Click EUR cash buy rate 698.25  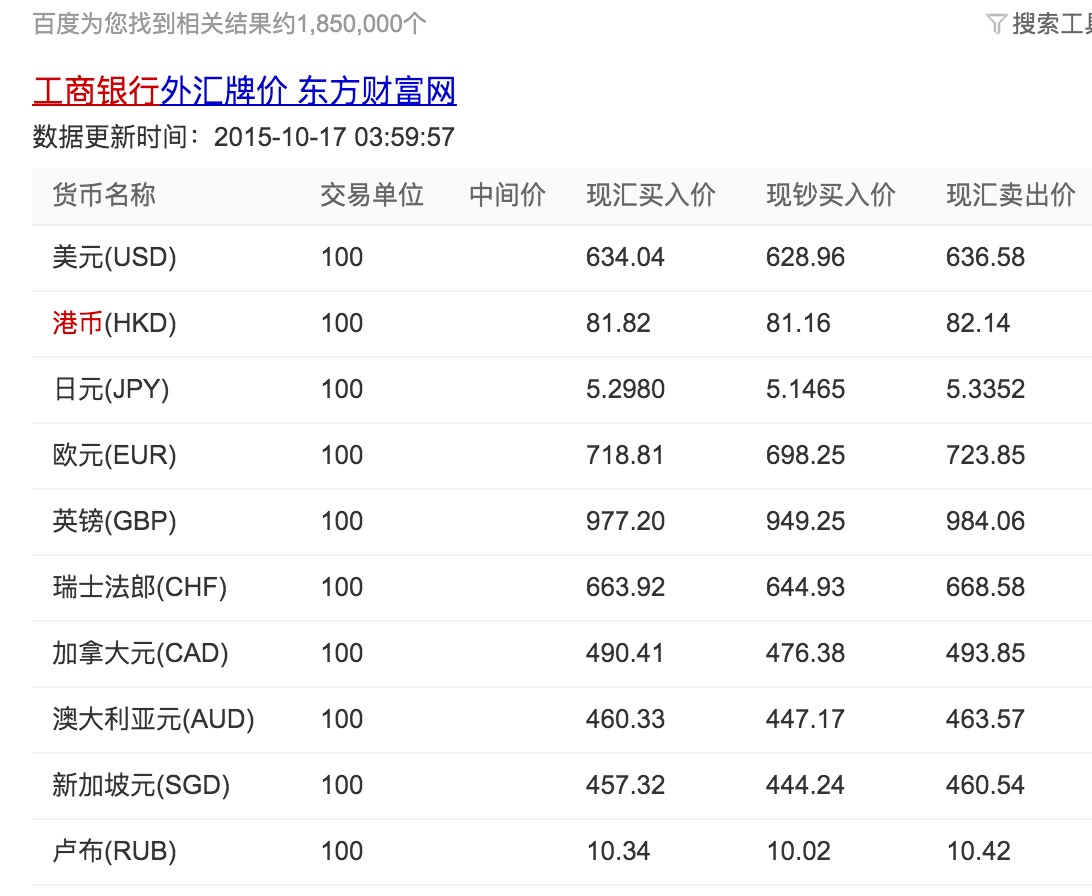[x=805, y=456]
